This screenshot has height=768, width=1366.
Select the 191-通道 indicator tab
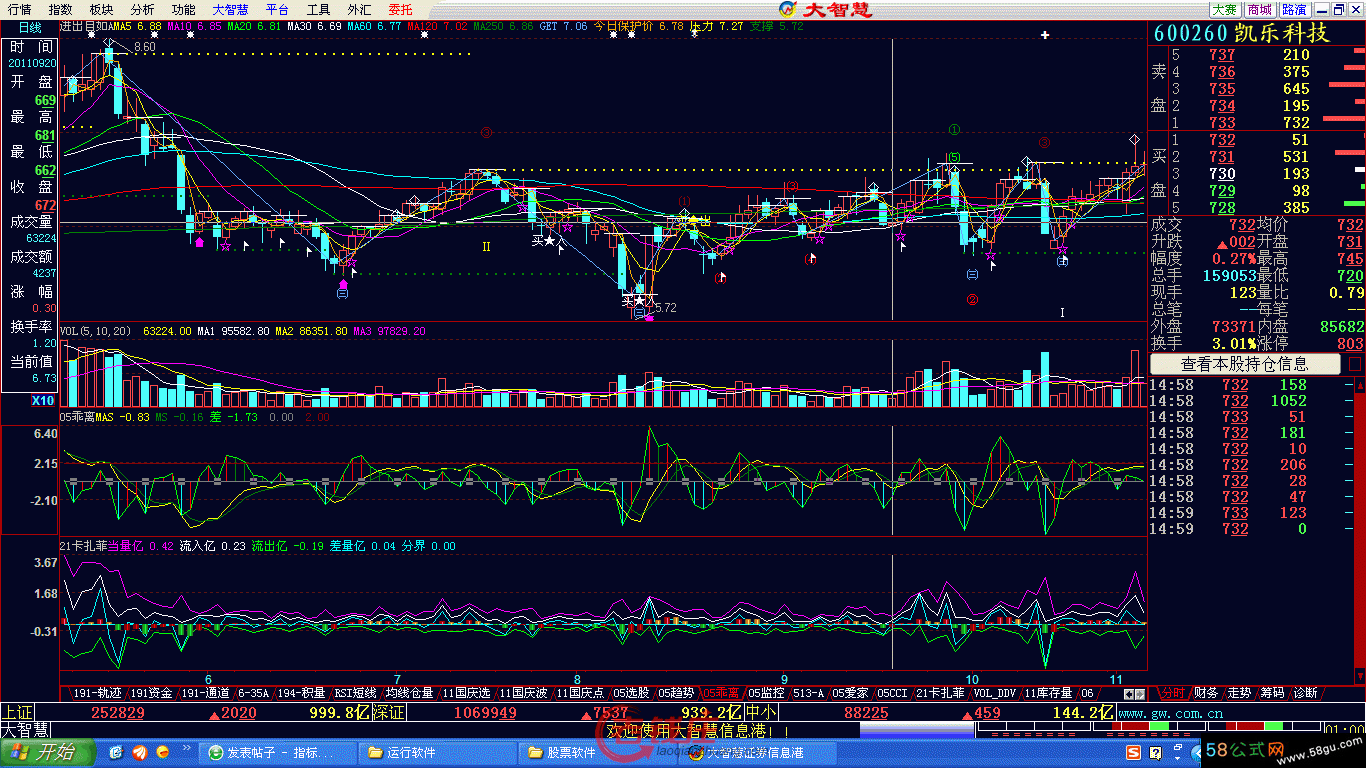(x=205, y=692)
